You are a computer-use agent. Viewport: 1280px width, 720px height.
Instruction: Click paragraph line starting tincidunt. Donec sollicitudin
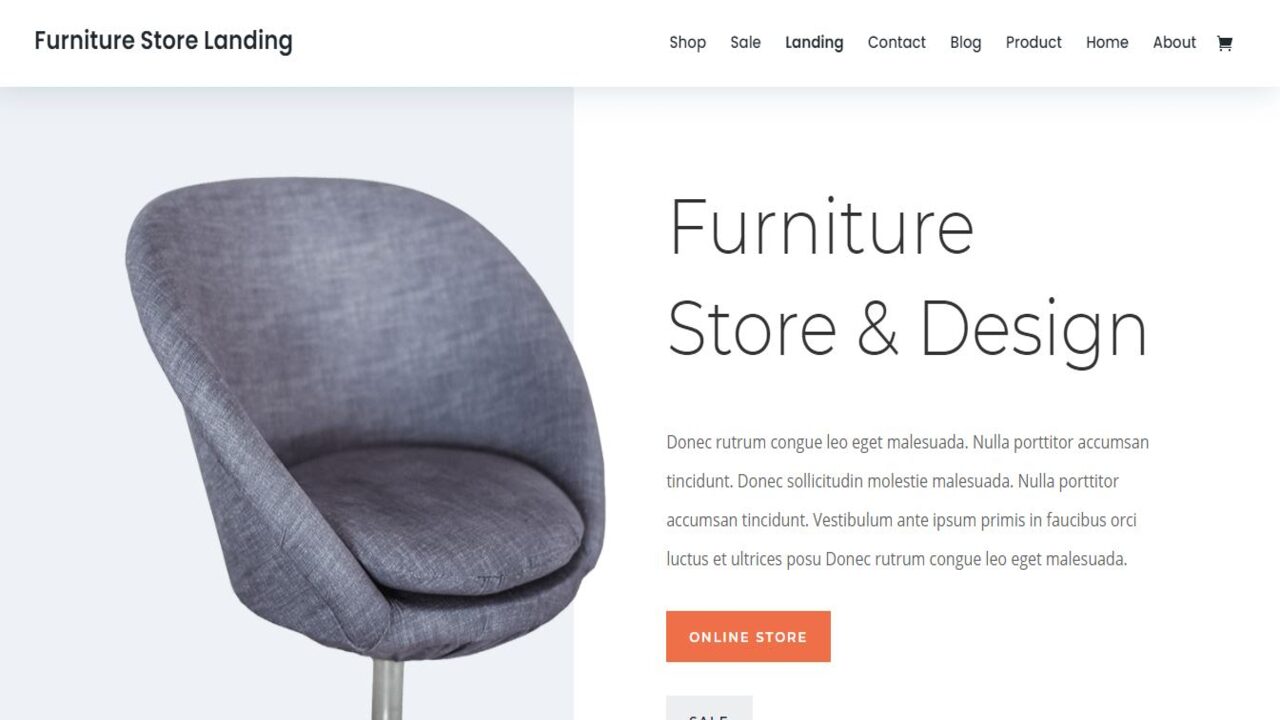(x=892, y=481)
